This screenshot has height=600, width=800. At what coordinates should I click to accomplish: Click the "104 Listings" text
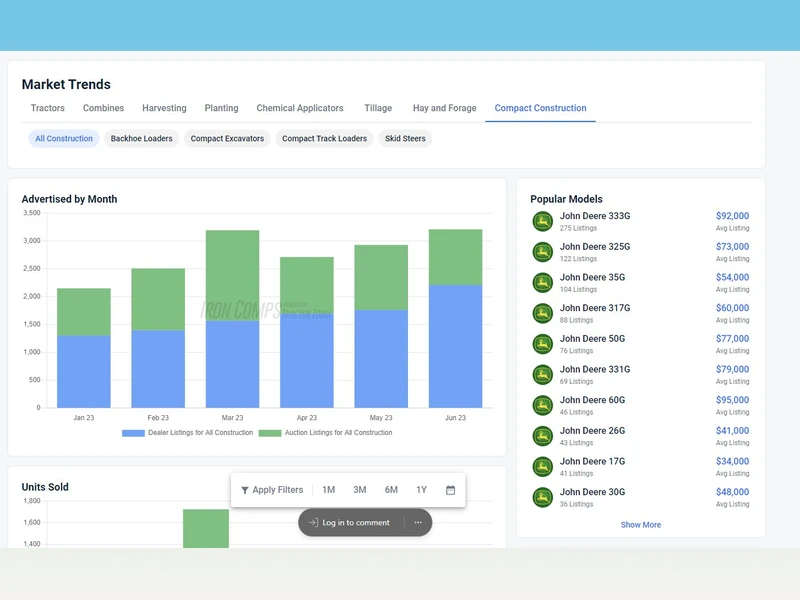(578, 289)
